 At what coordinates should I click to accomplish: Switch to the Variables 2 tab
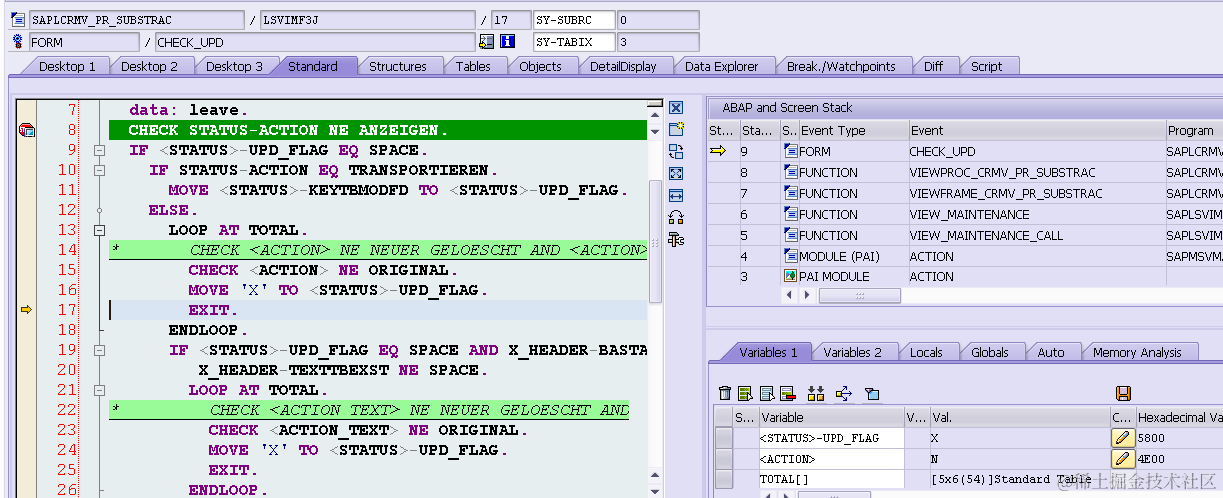(x=852, y=352)
